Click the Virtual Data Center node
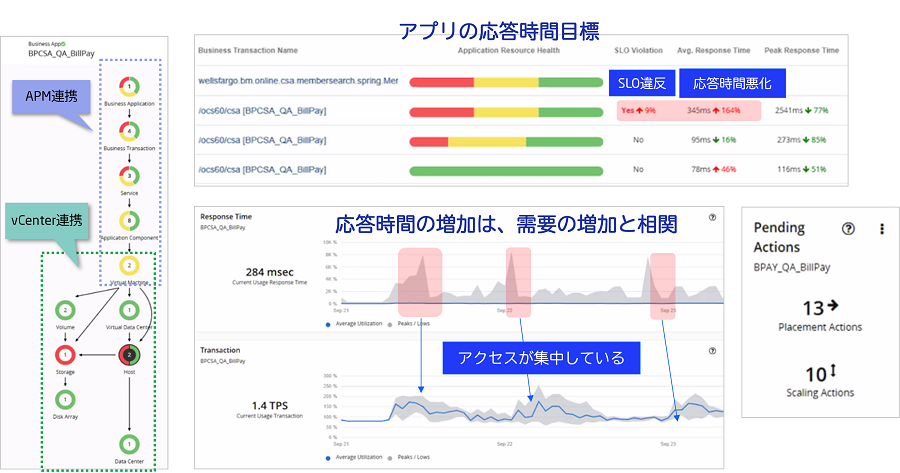The width and height of the screenshot is (900, 473). (128, 310)
